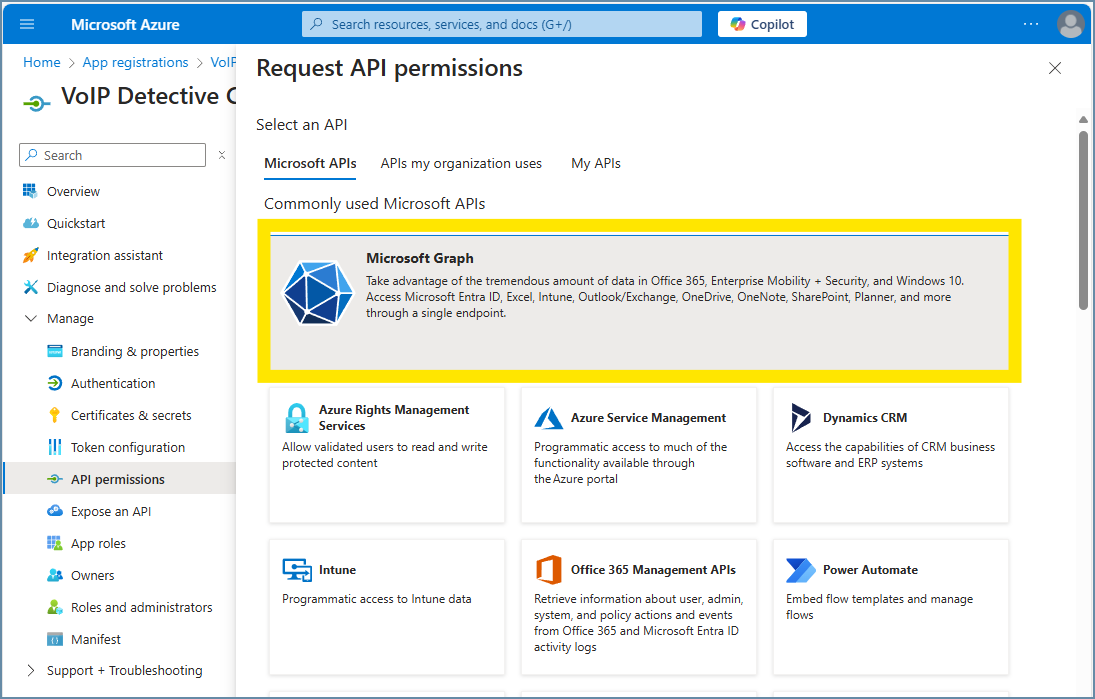Select Token configuration label
The height and width of the screenshot is (699, 1095).
[128, 448]
